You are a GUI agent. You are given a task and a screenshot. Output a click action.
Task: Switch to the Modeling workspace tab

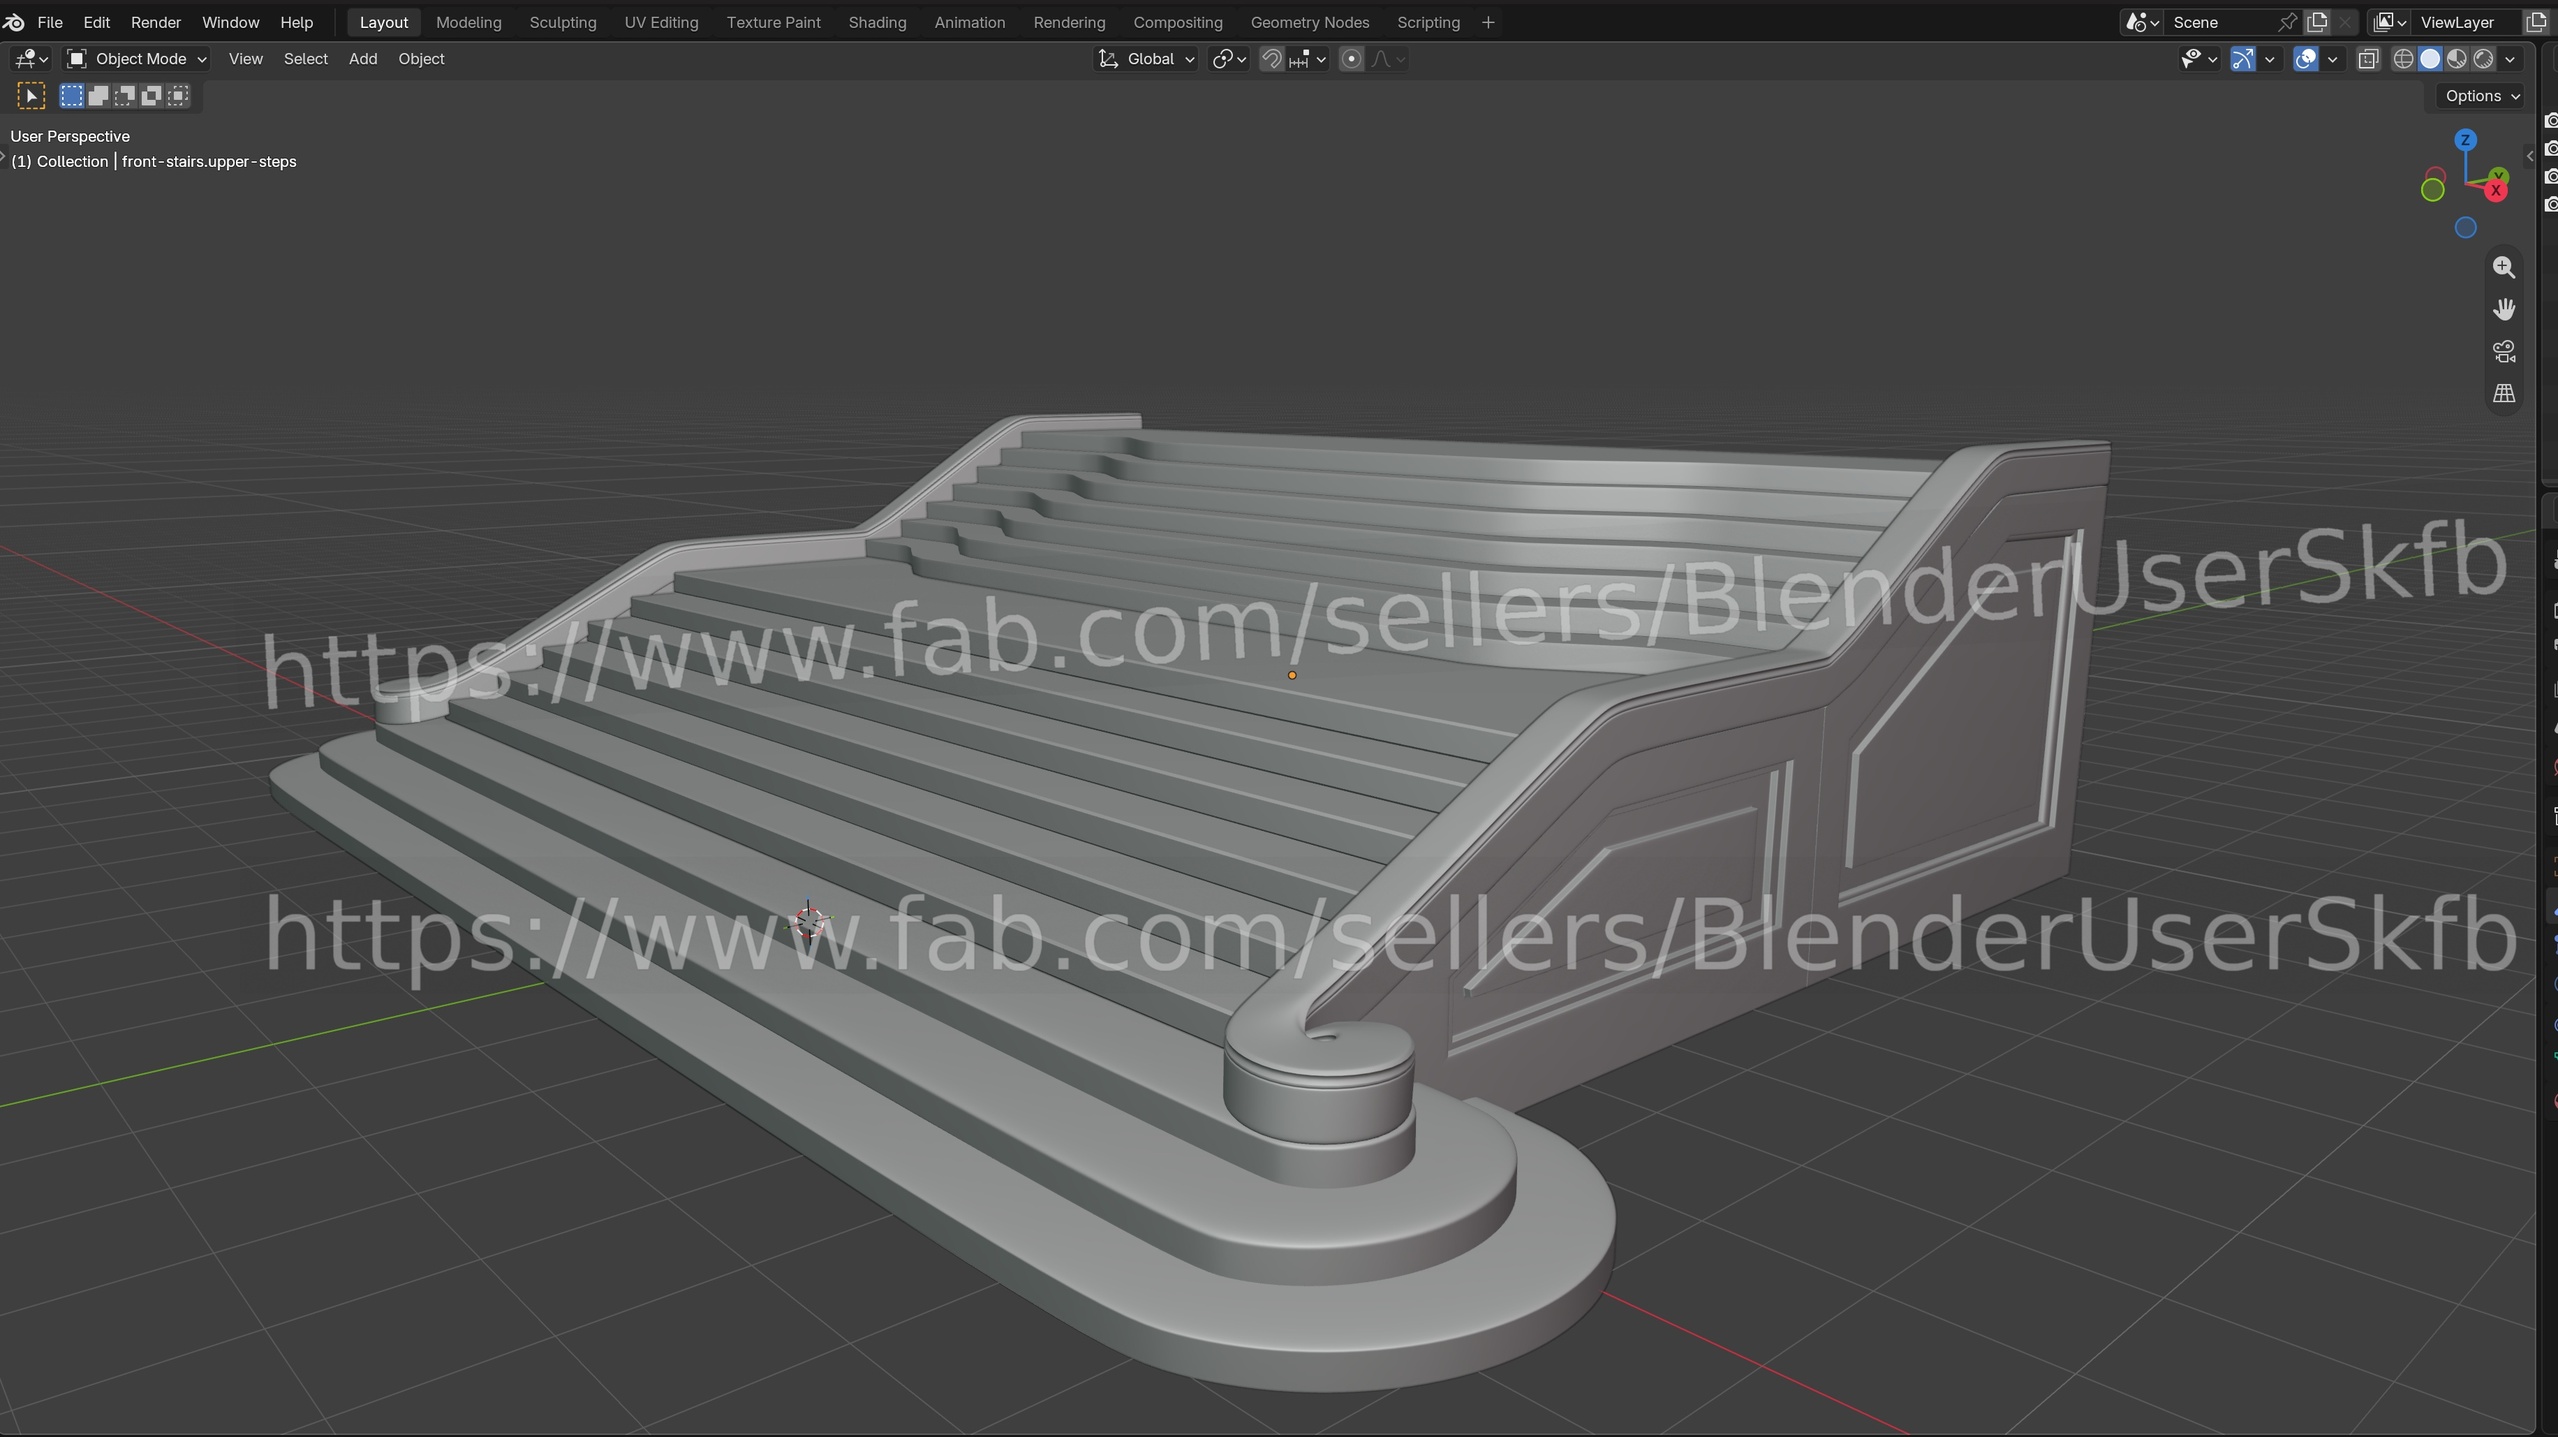click(469, 22)
